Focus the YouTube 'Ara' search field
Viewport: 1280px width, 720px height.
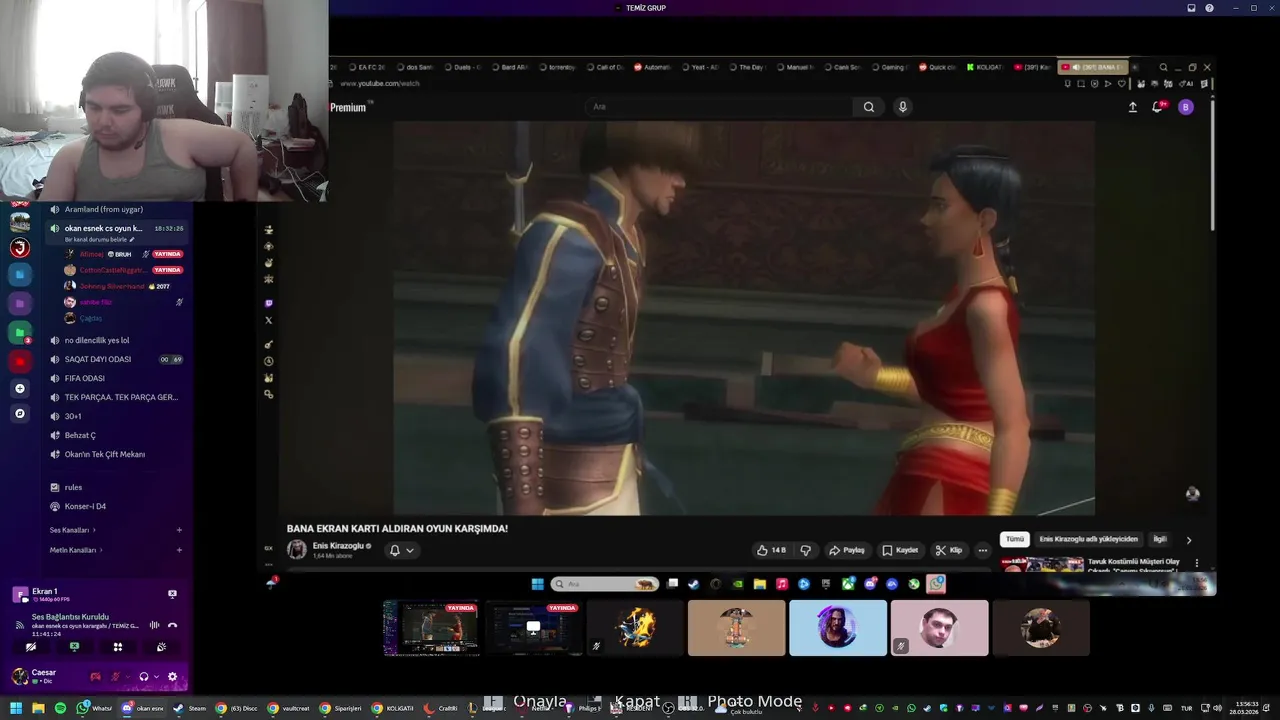tap(720, 107)
